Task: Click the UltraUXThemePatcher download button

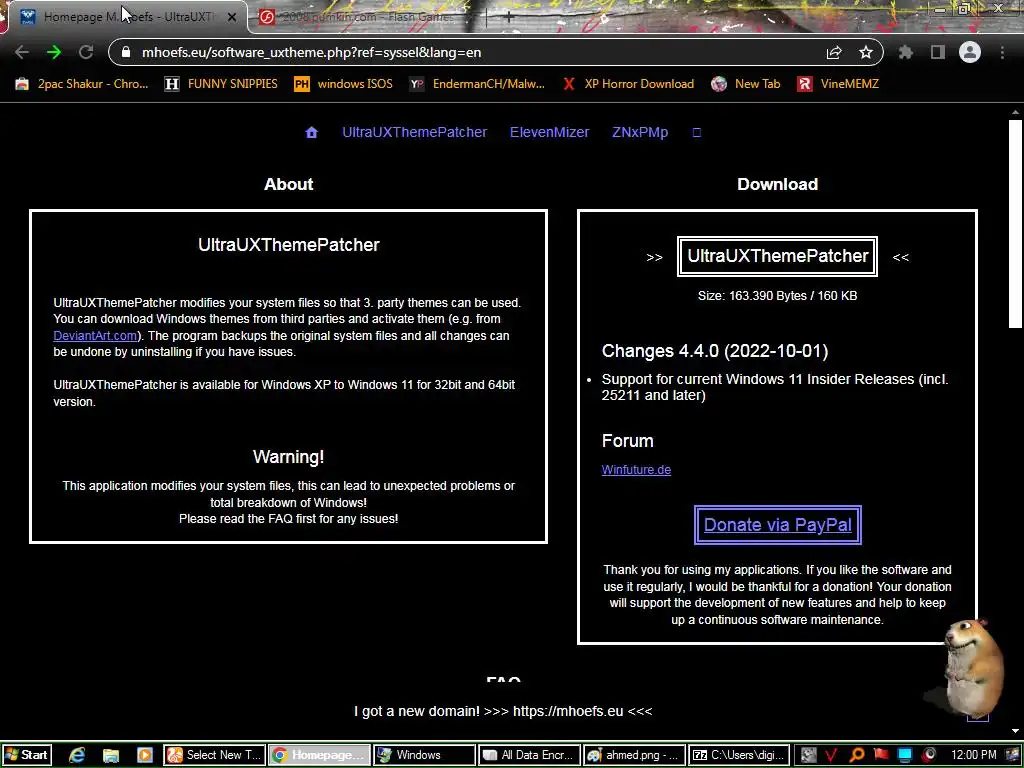Action: coord(777,256)
